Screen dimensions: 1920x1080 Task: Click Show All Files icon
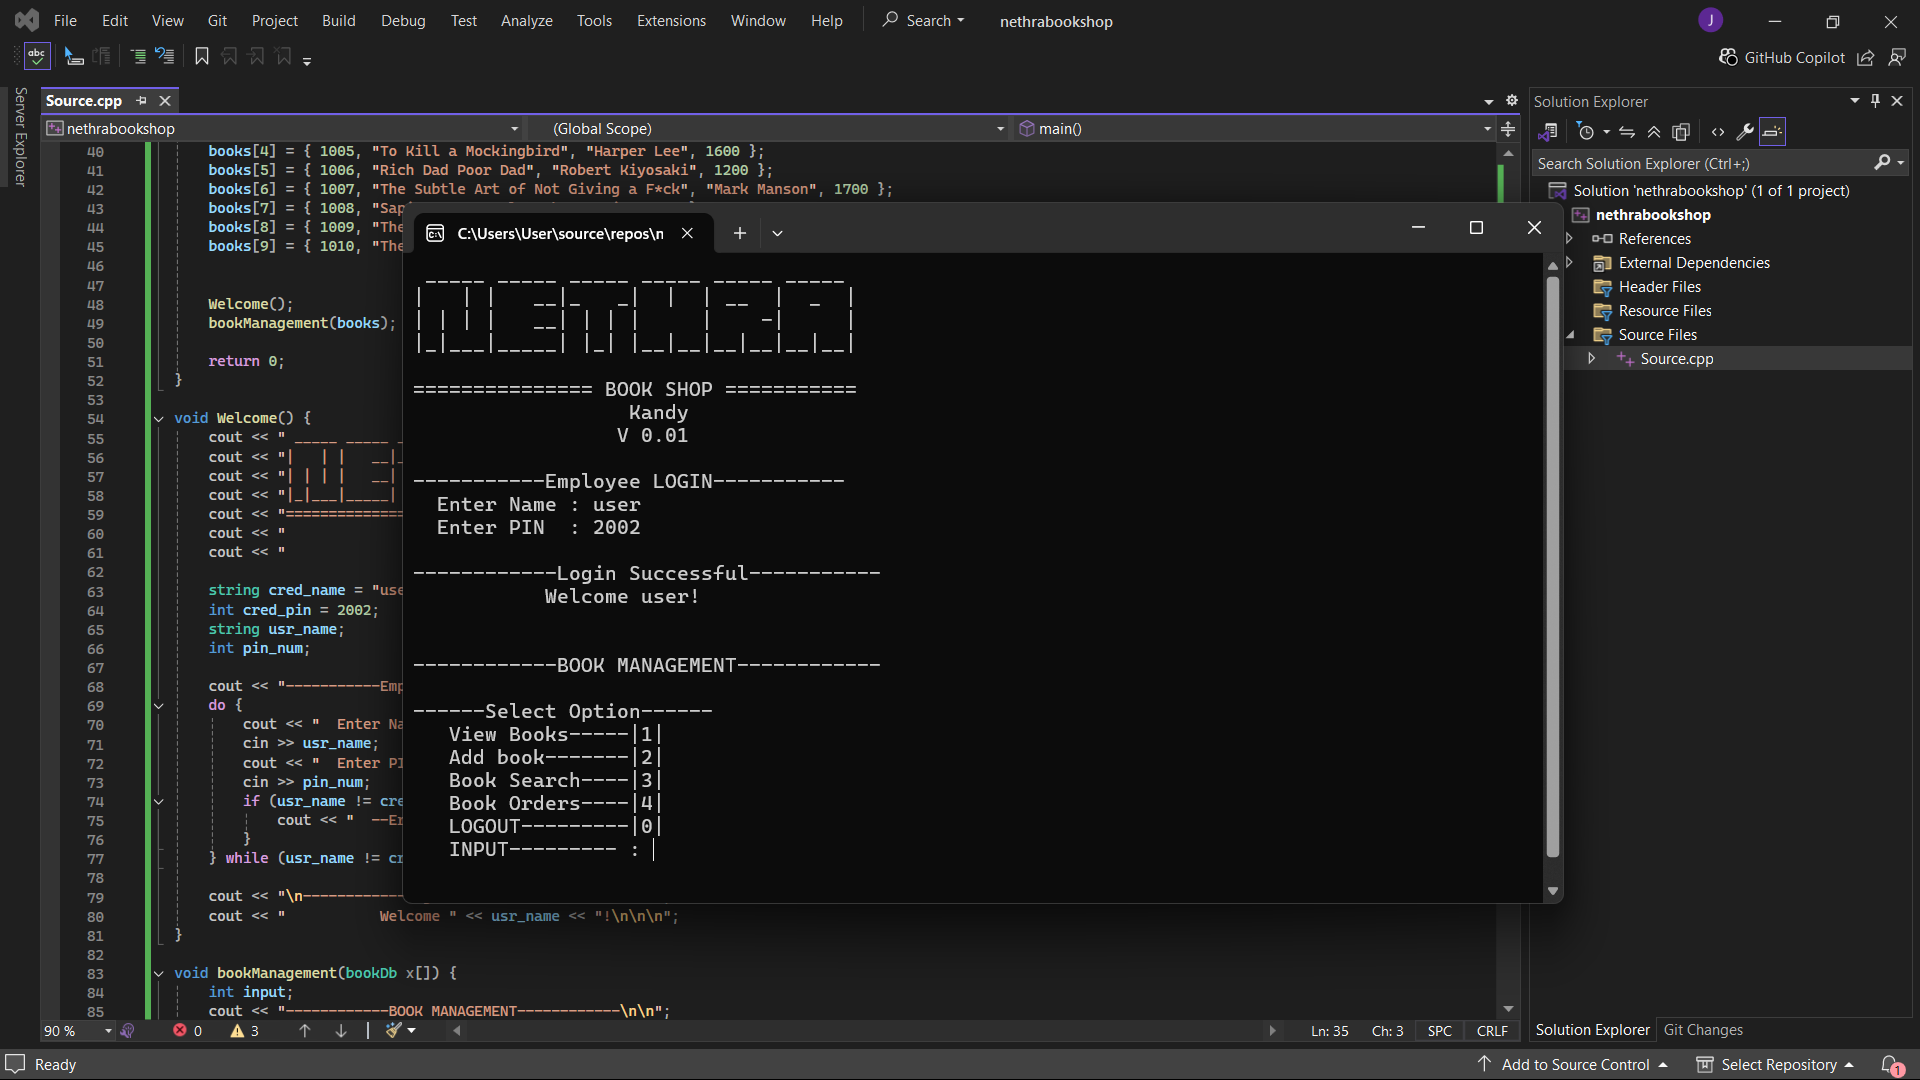click(x=1681, y=132)
